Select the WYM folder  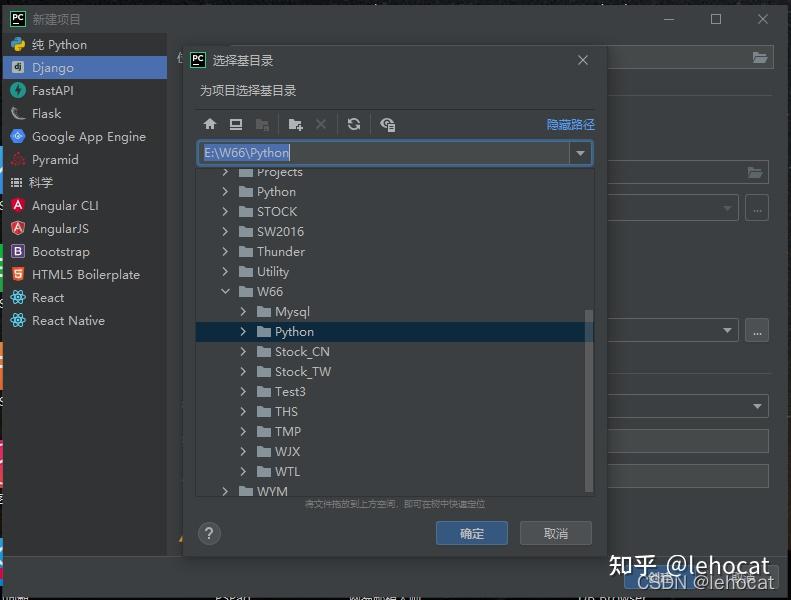(272, 491)
